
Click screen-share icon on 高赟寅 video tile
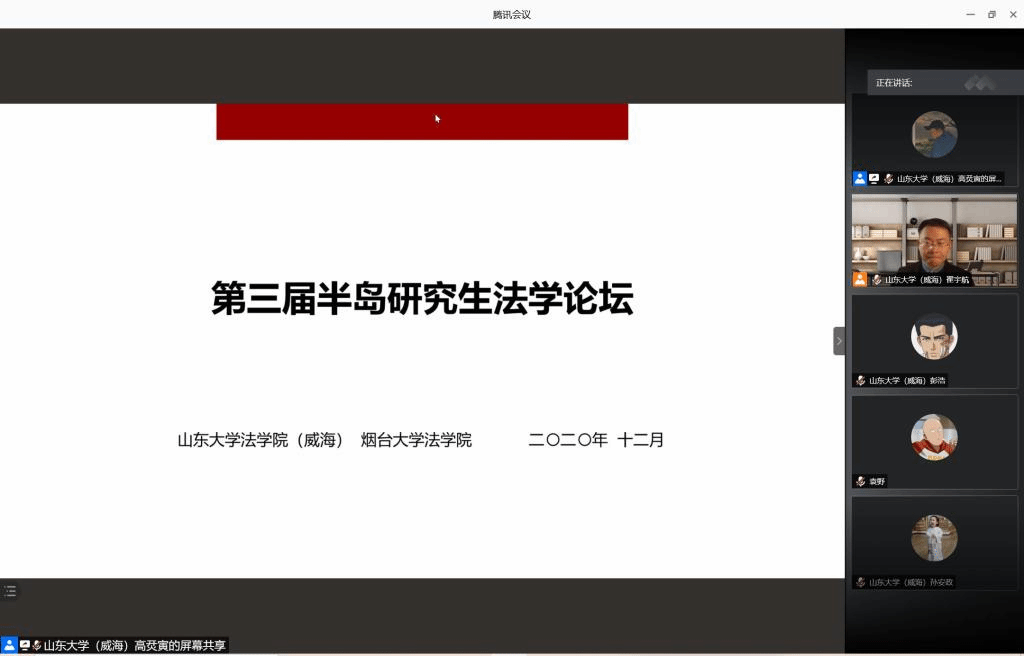[874, 179]
